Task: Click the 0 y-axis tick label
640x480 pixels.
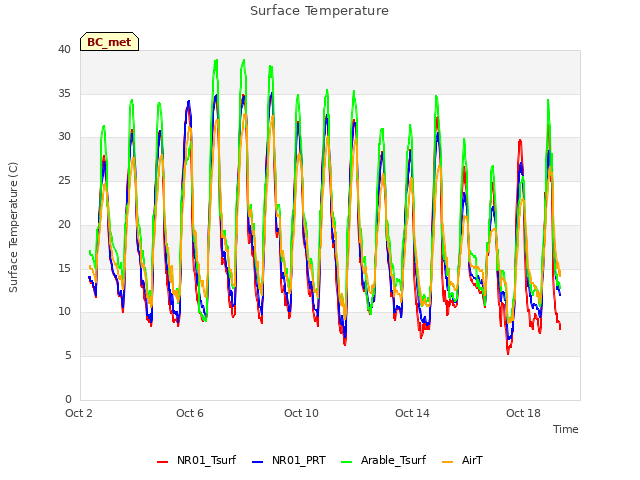Action: coord(68,399)
